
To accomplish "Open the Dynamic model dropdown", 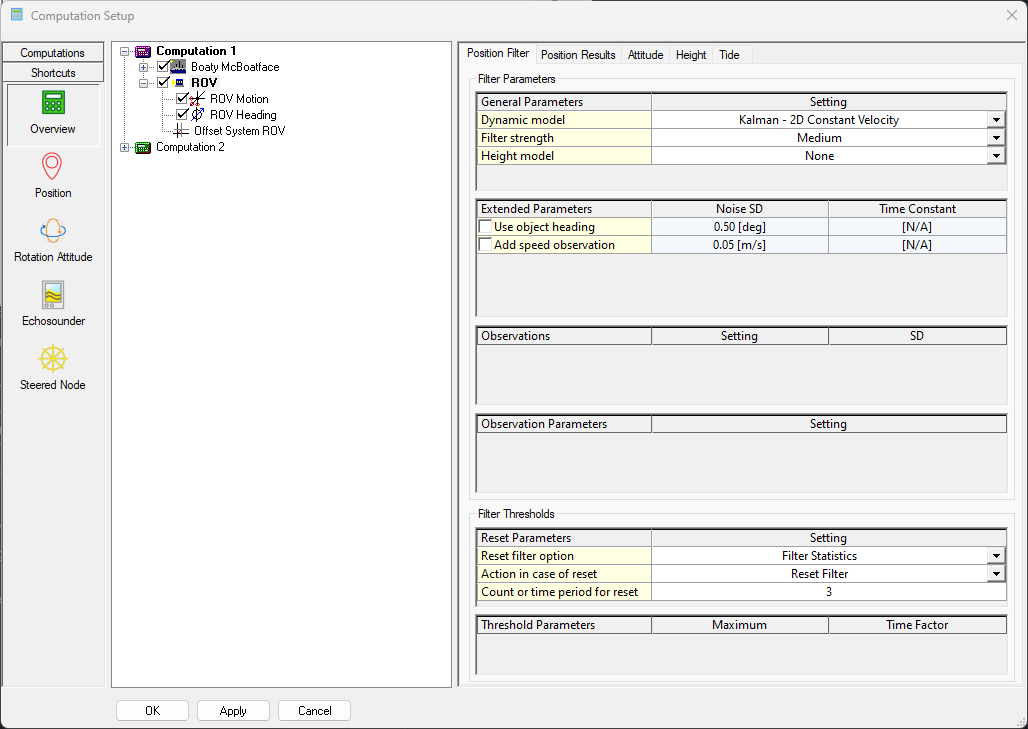I will tap(996, 120).
